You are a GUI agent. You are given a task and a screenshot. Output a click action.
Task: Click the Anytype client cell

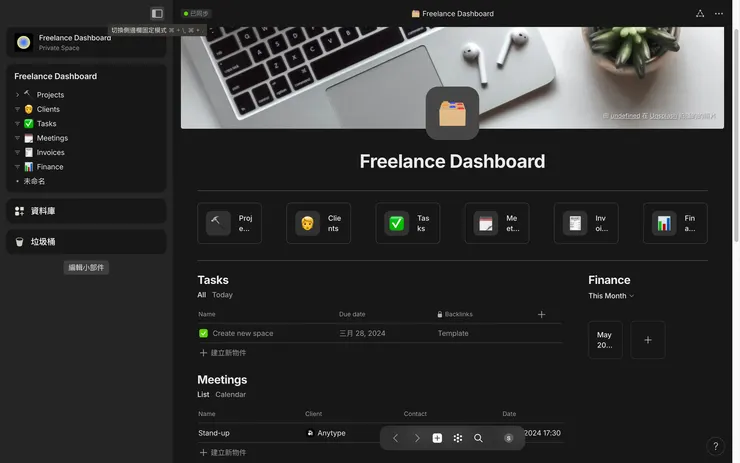327,433
